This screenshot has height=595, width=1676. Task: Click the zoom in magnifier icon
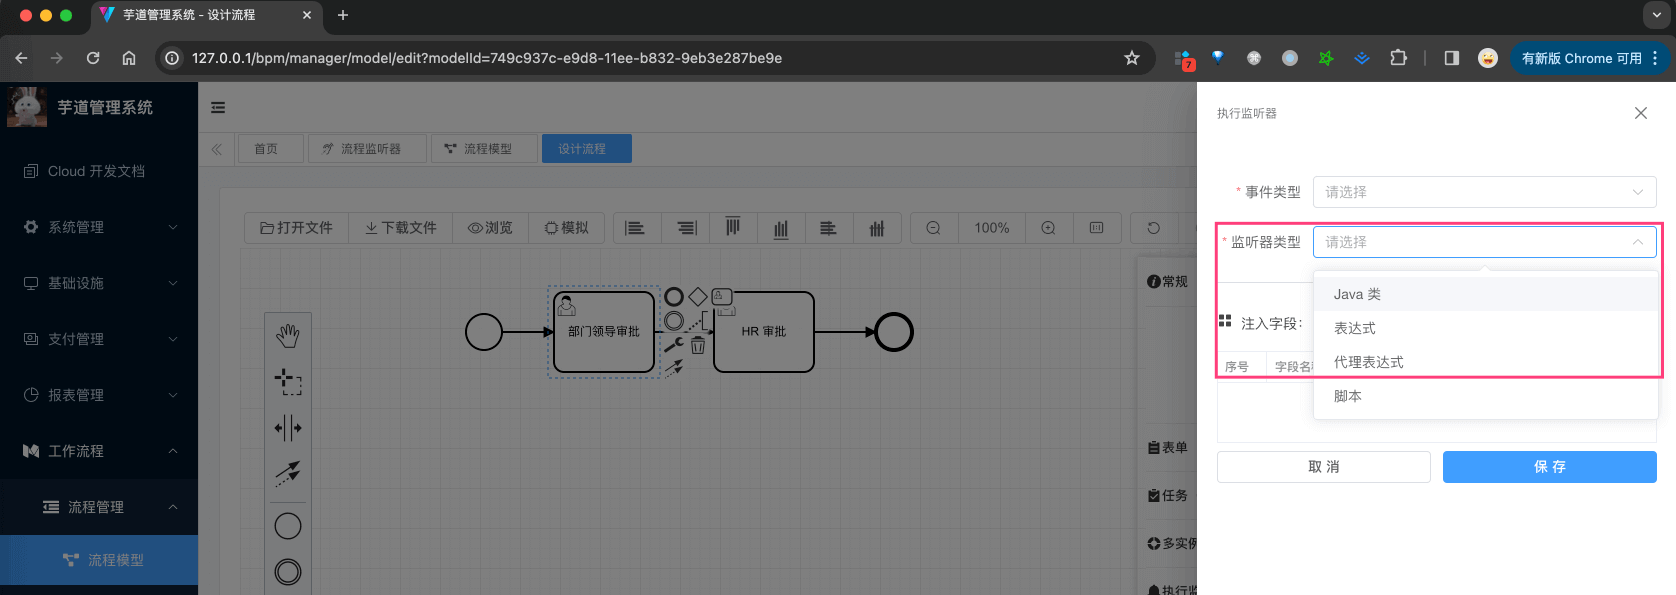1048,228
